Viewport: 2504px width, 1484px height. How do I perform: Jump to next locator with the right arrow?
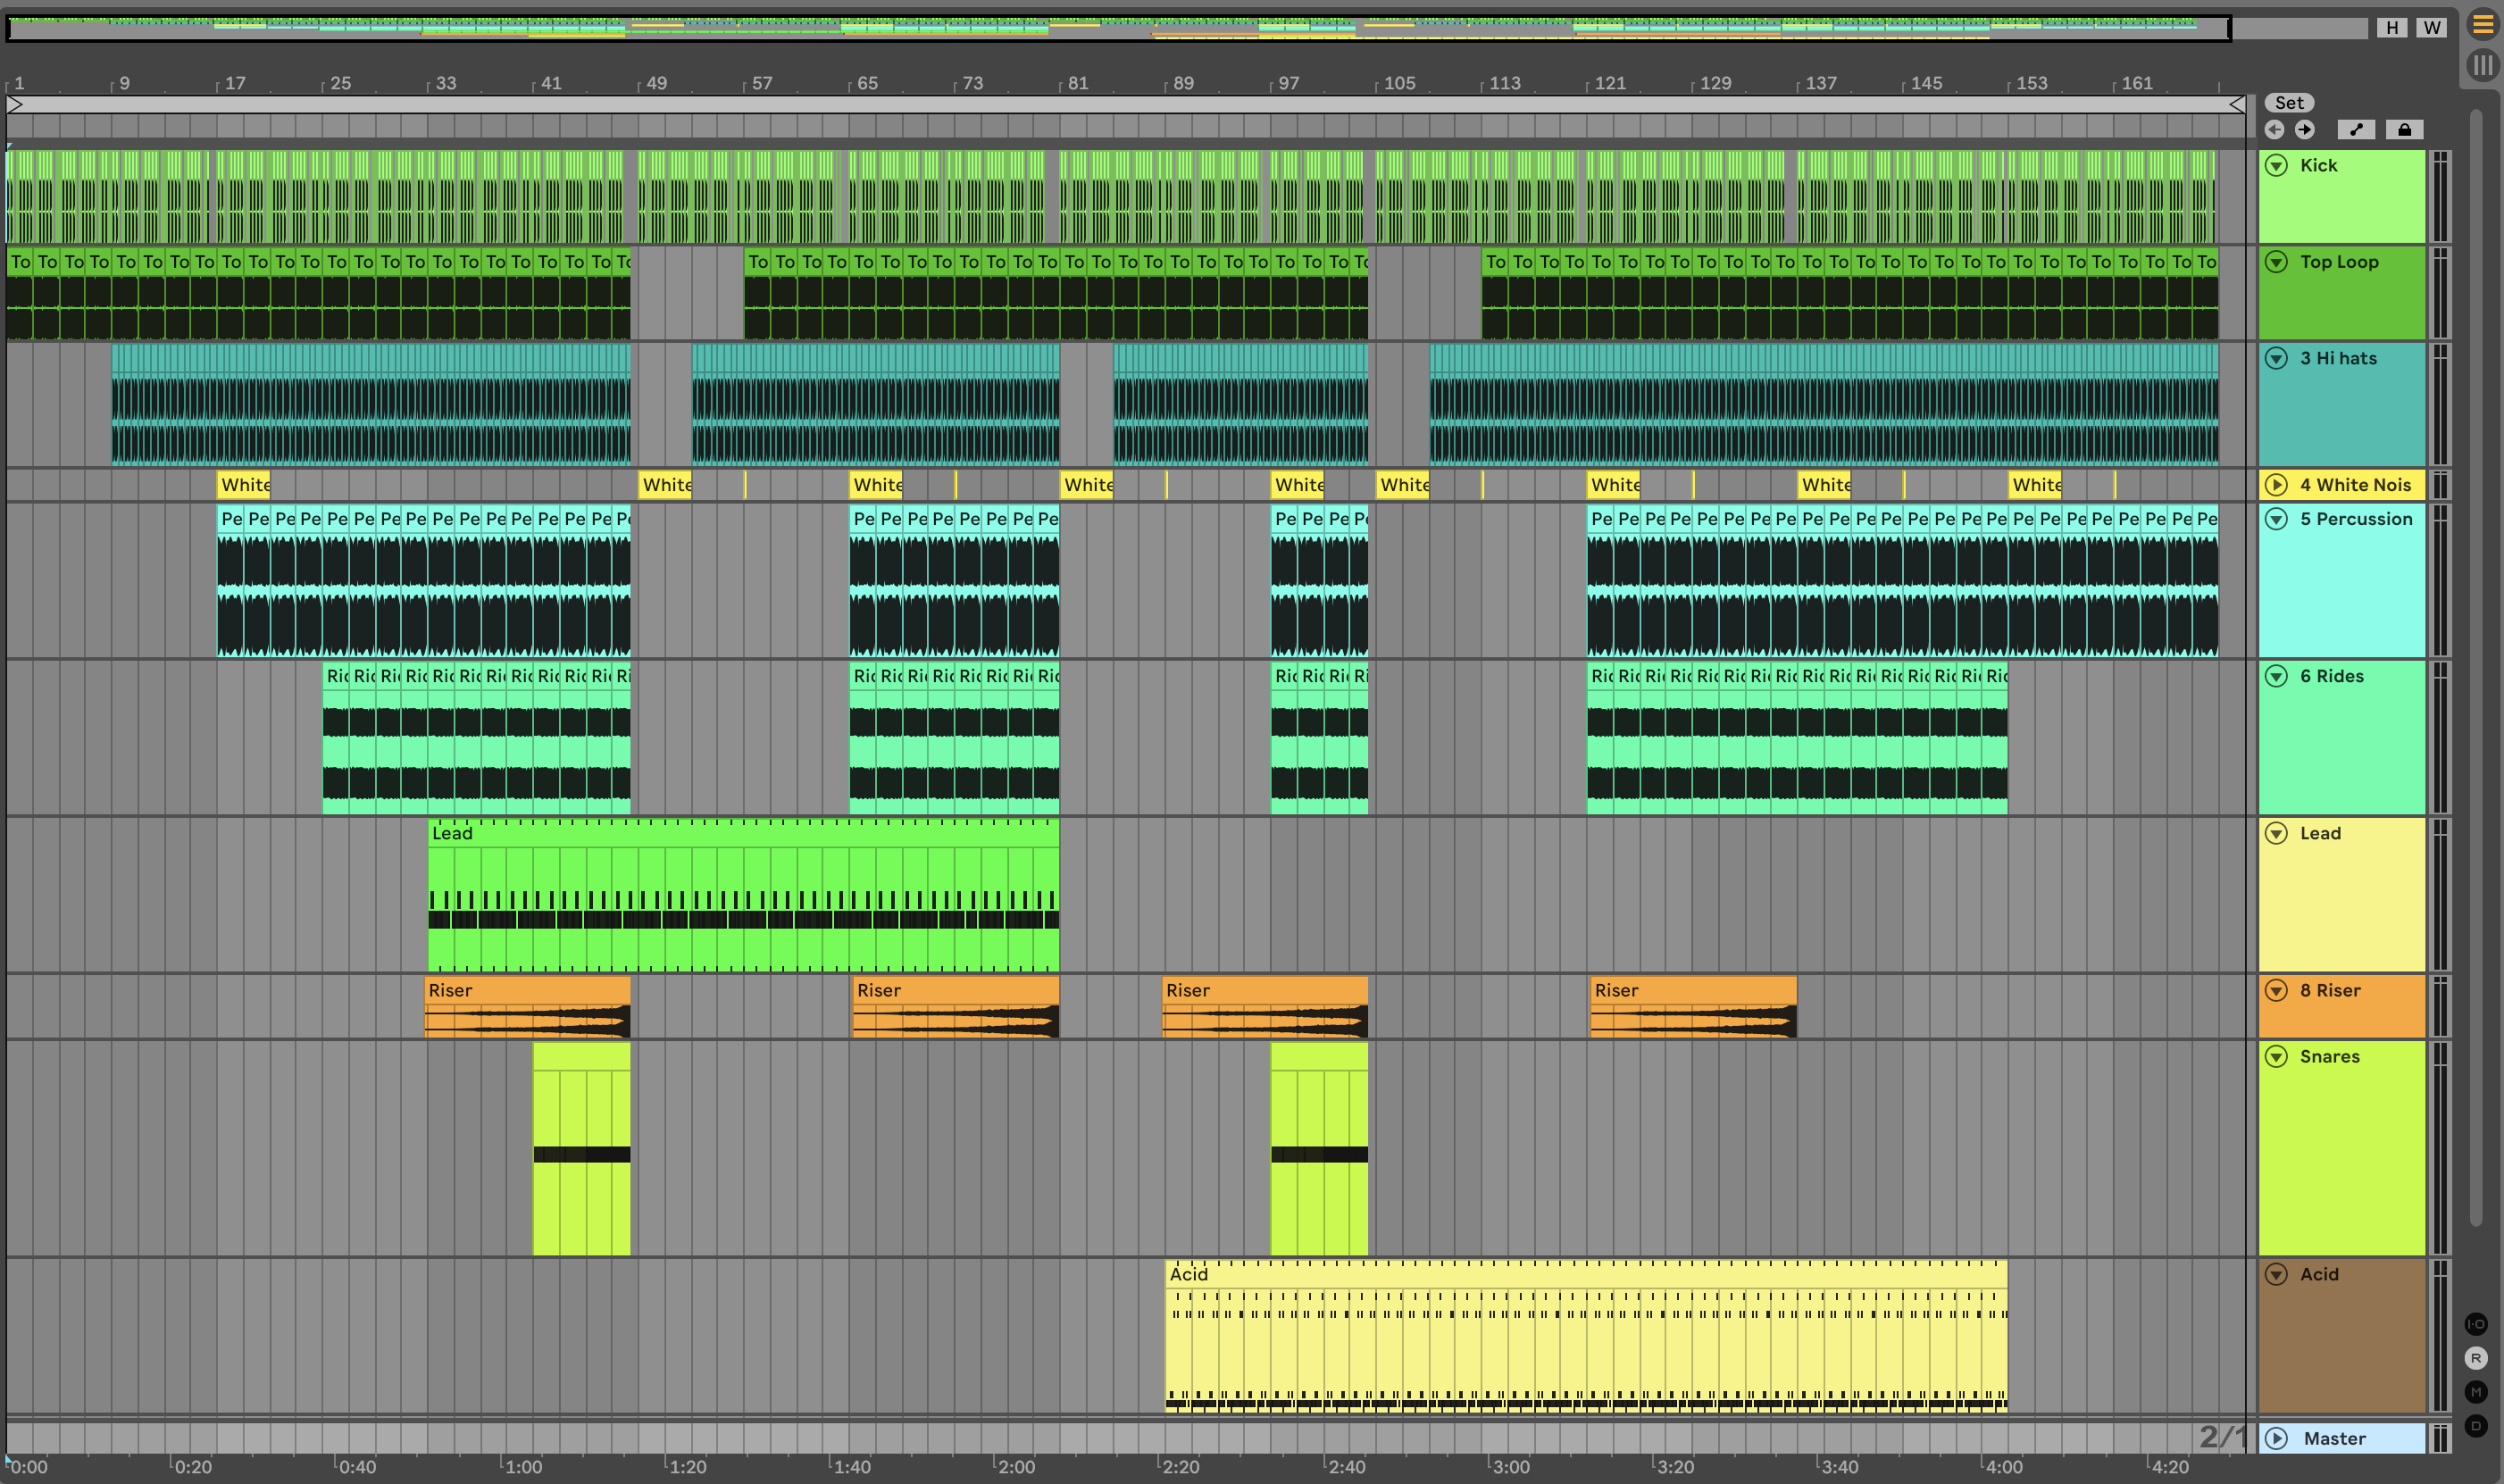coord(2305,129)
